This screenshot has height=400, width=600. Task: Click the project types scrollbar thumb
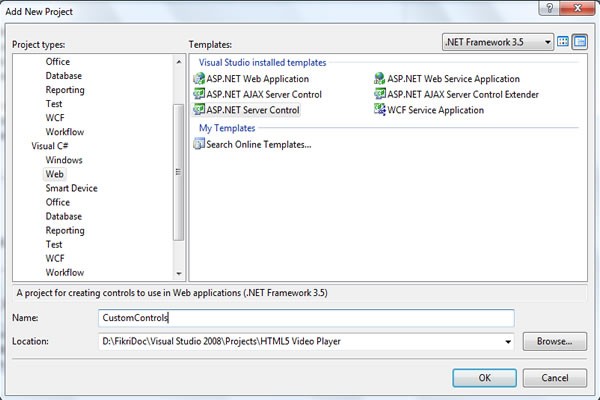(178, 172)
